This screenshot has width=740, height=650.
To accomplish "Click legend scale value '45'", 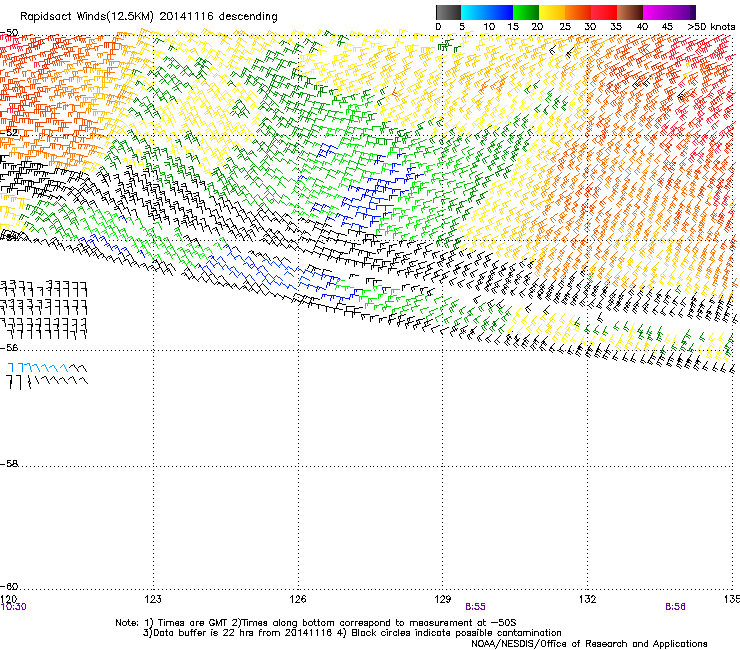I will point(667,27).
